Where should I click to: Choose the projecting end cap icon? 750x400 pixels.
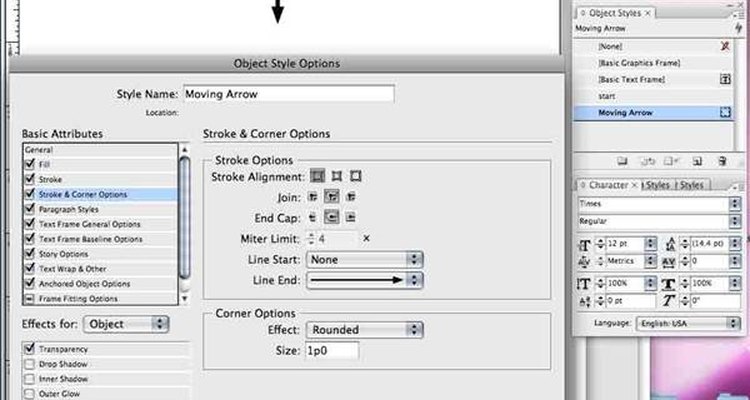pos(351,218)
